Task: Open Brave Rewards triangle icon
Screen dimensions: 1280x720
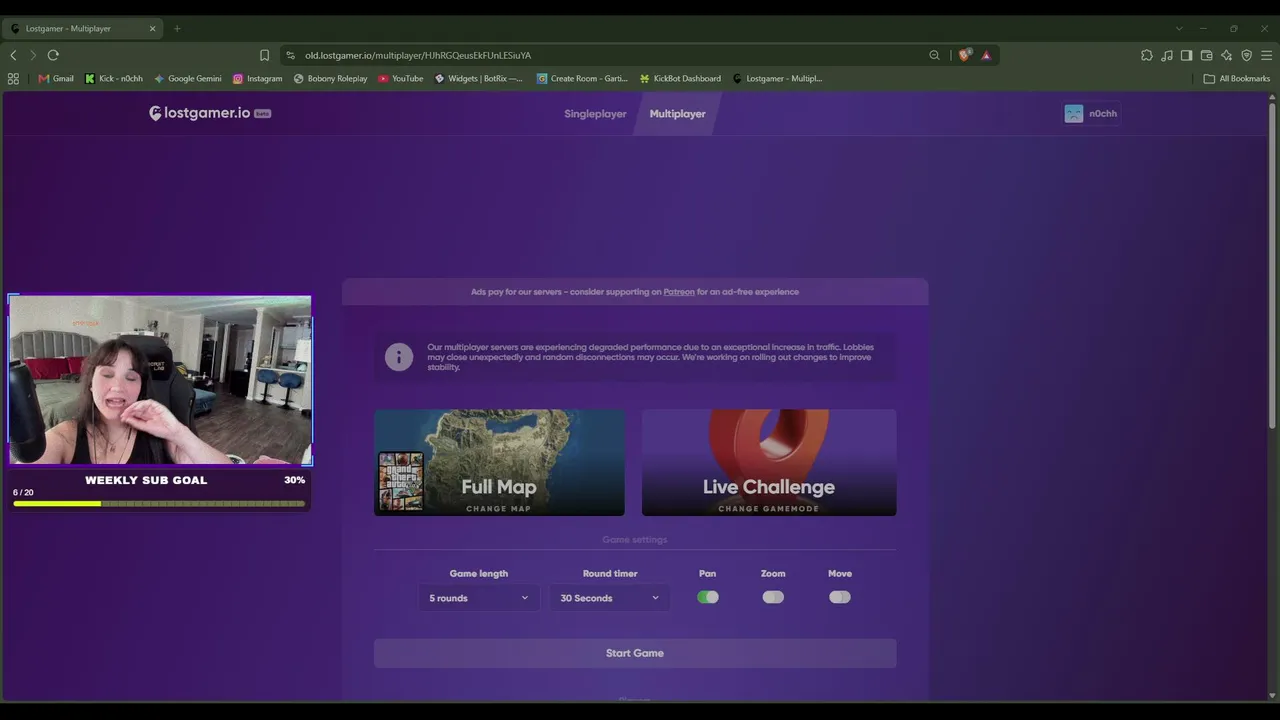Action: point(986,55)
